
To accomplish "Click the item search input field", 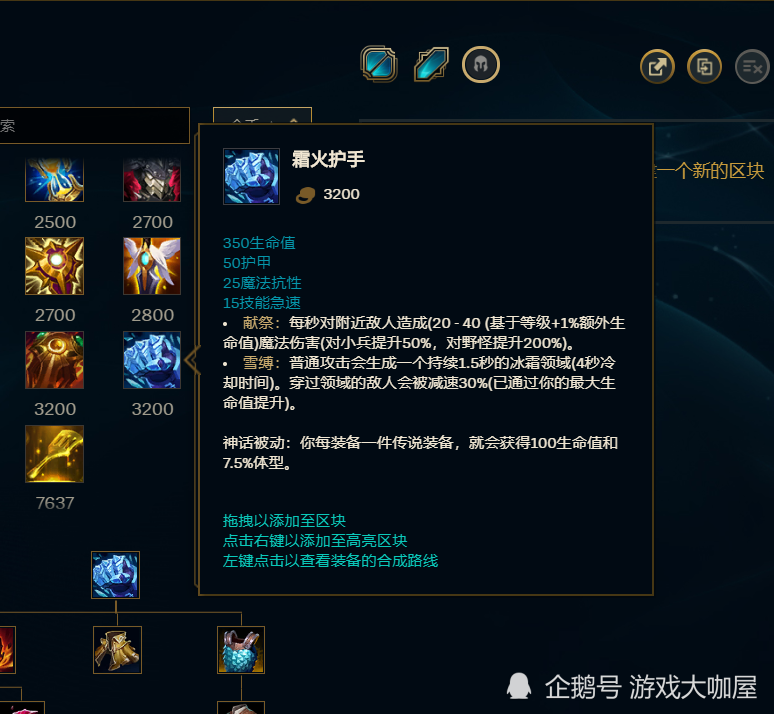I will click(x=94, y=125).
